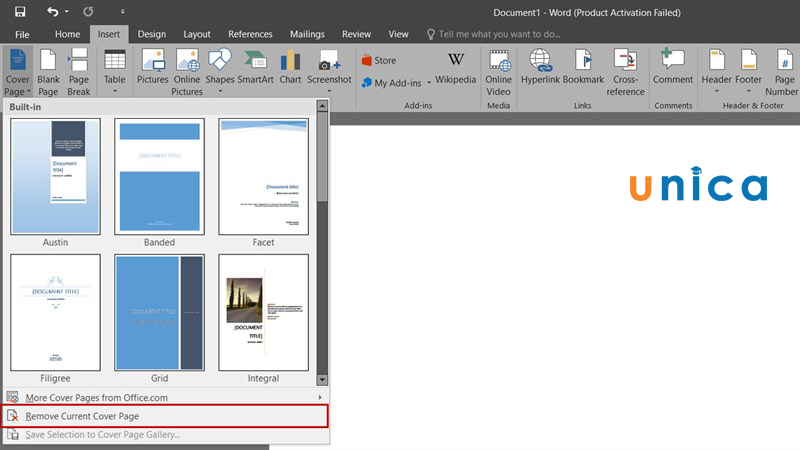Open the View ribbon tab
The width and height of the screenshot is (800, 450).
[398, 34]
